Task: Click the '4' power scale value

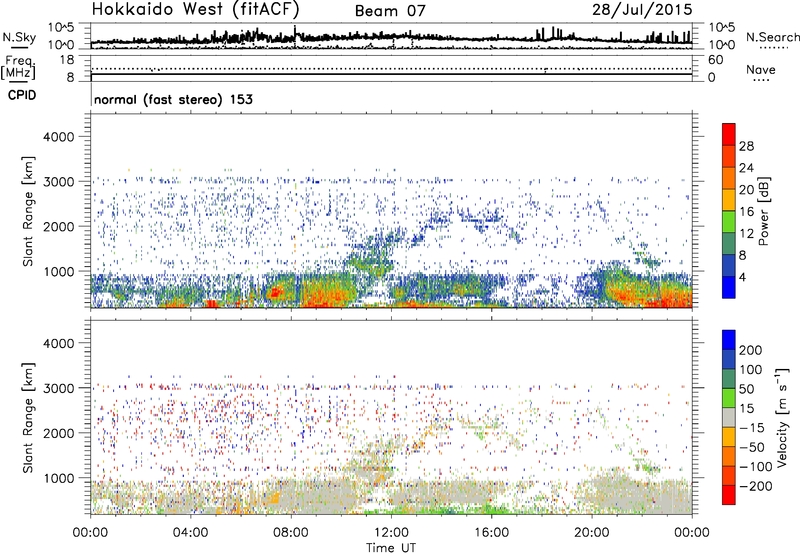Action: [743, 277]
